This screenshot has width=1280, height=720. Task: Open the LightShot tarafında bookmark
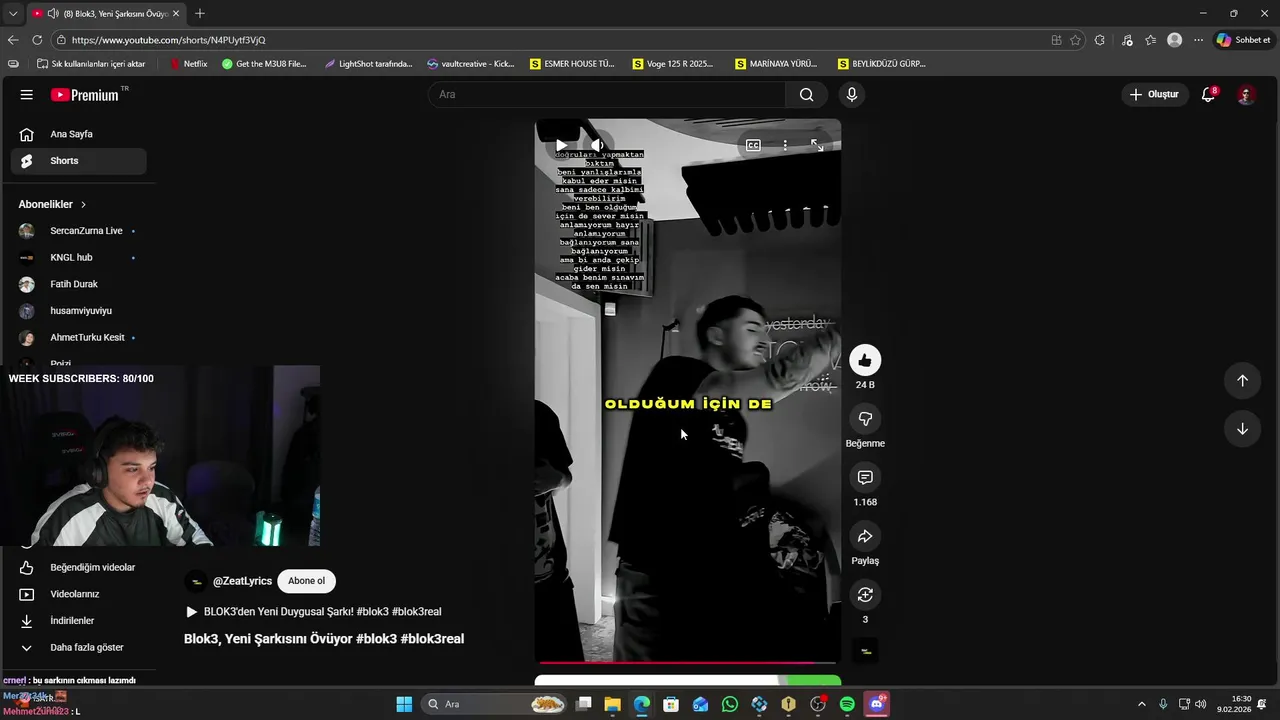[x=368, y=63]
